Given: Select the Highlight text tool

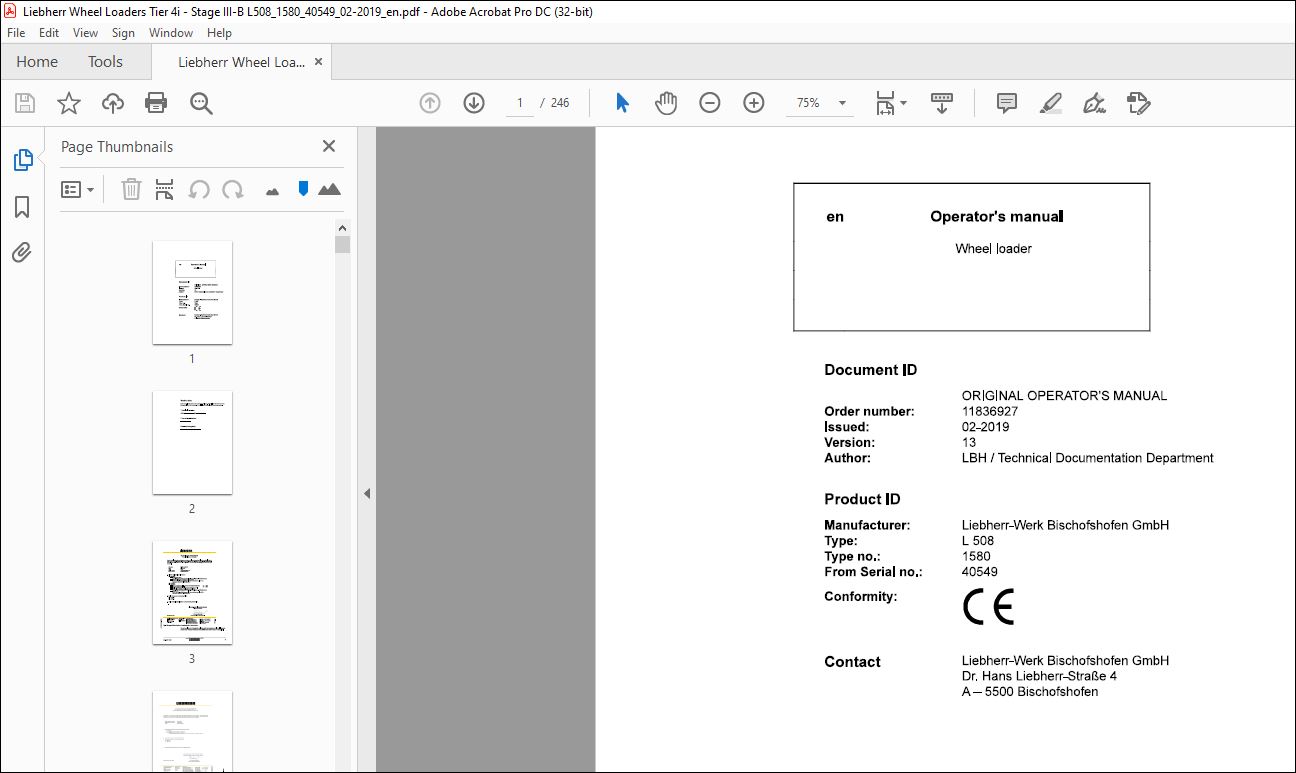Looking at the screenshot, I should pos(1050,103).
